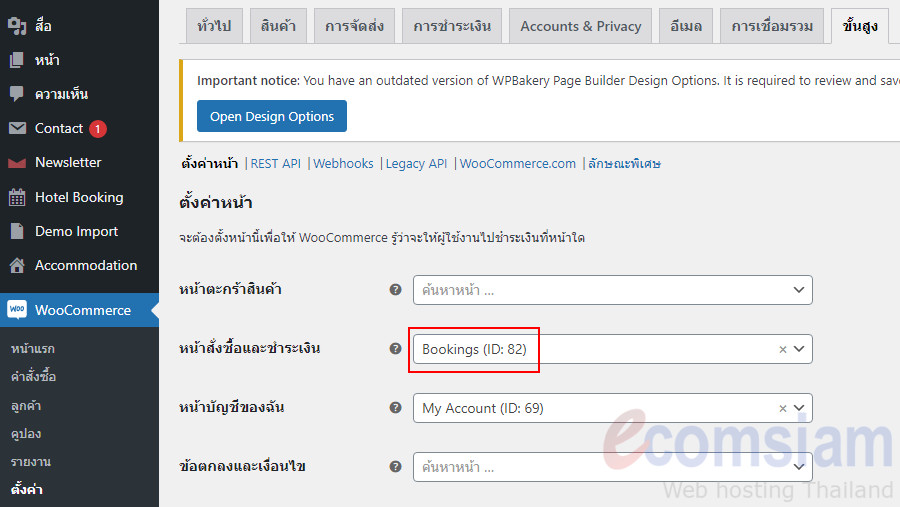The image size is (900, 507).
Task: Click the Accommodation house icon
Action: [17, 265]
